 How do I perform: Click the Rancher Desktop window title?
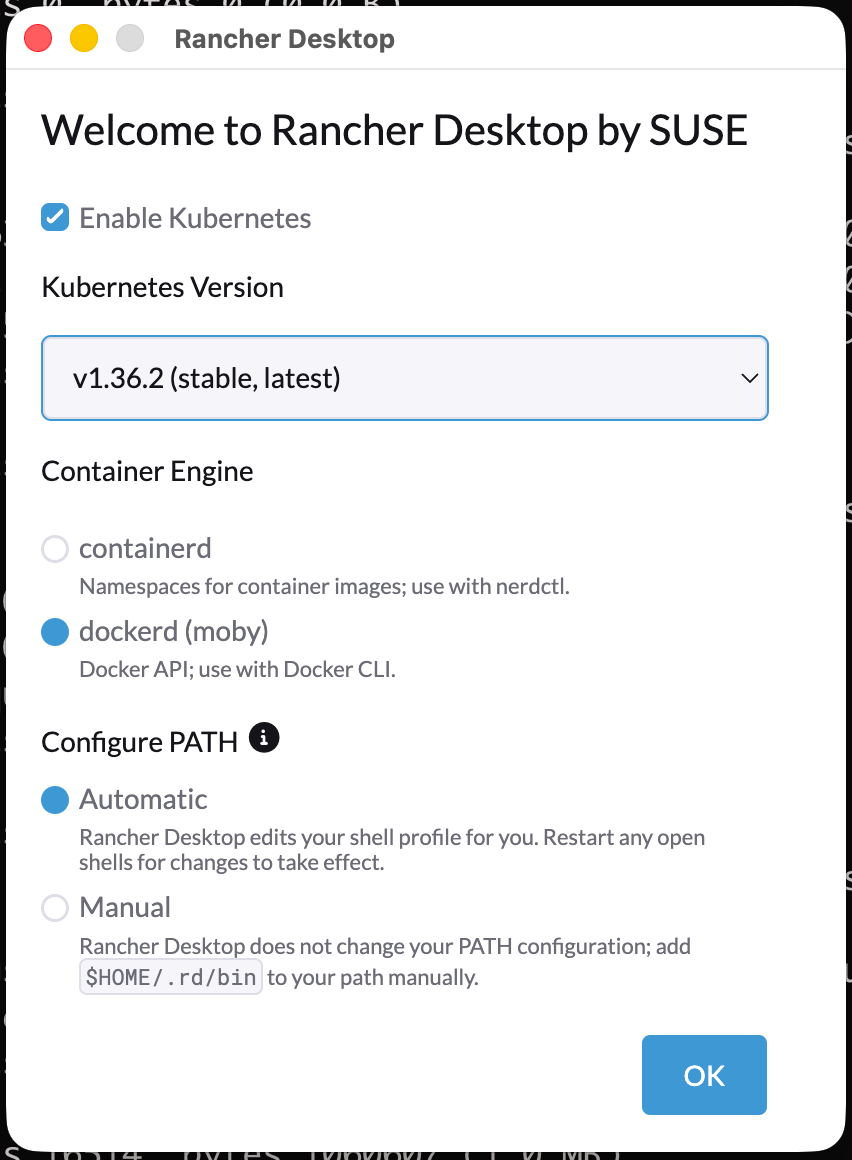[x=285, y=38]
